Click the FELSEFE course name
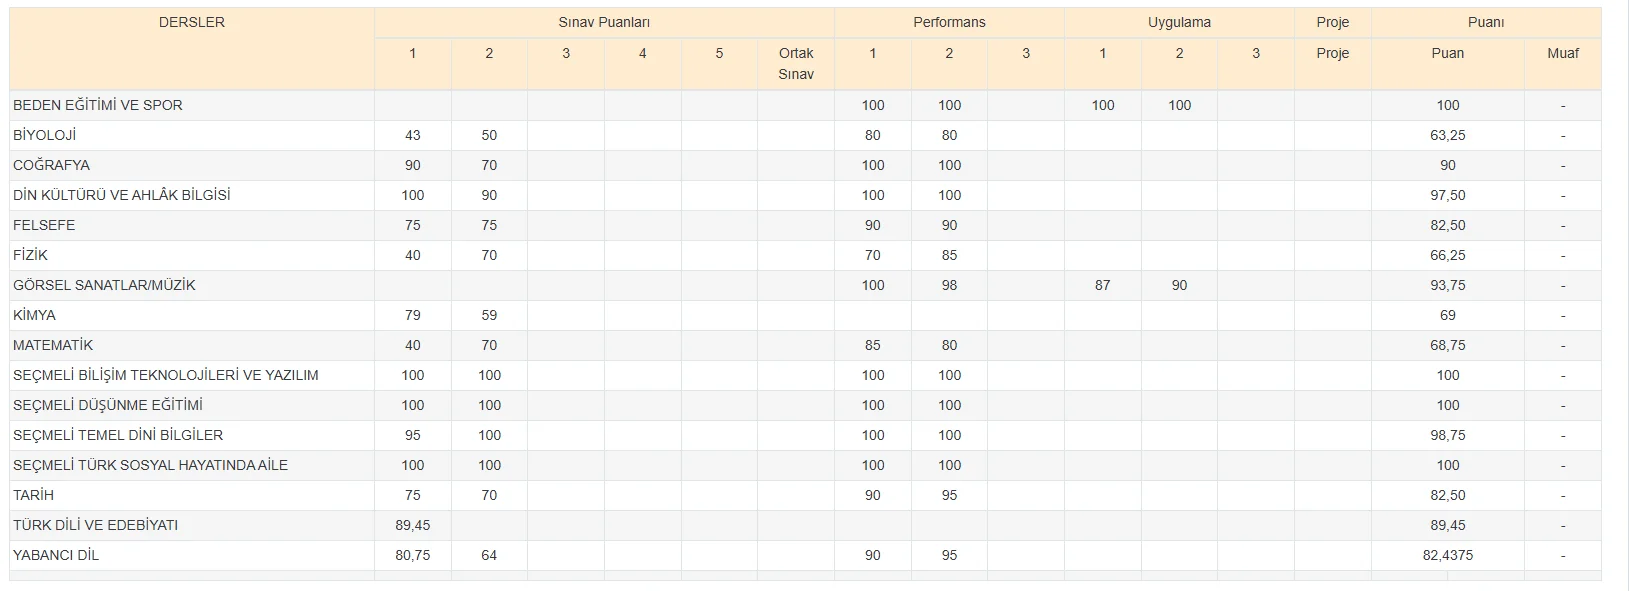The width and height of the screenshot is (1629, 591). point(44,225)
